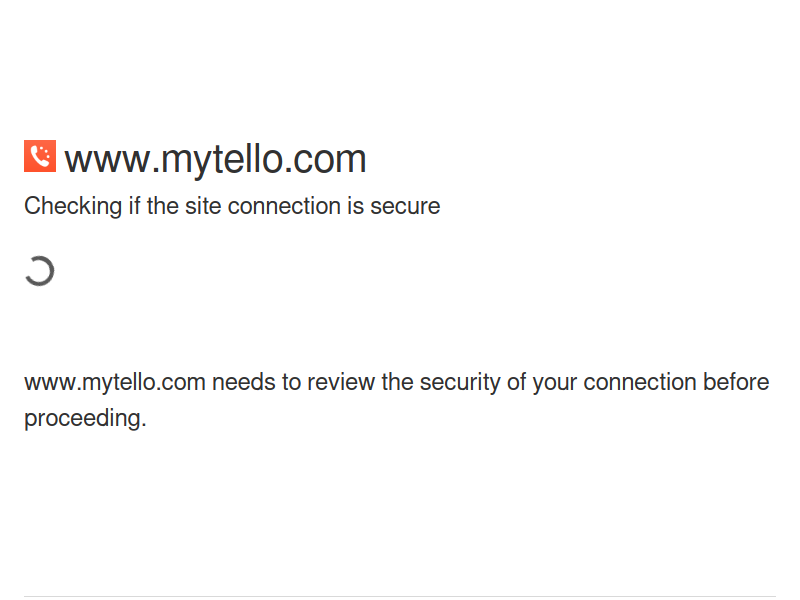
Task: Click the word "proceeding." in the paragraph
Action: click(85, 419)
